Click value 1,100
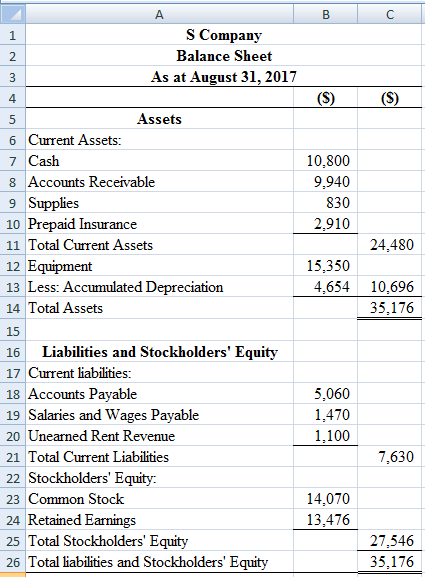The height and width of the screenshot is (577, 425). pyautogui.click(x=325, y=436)
